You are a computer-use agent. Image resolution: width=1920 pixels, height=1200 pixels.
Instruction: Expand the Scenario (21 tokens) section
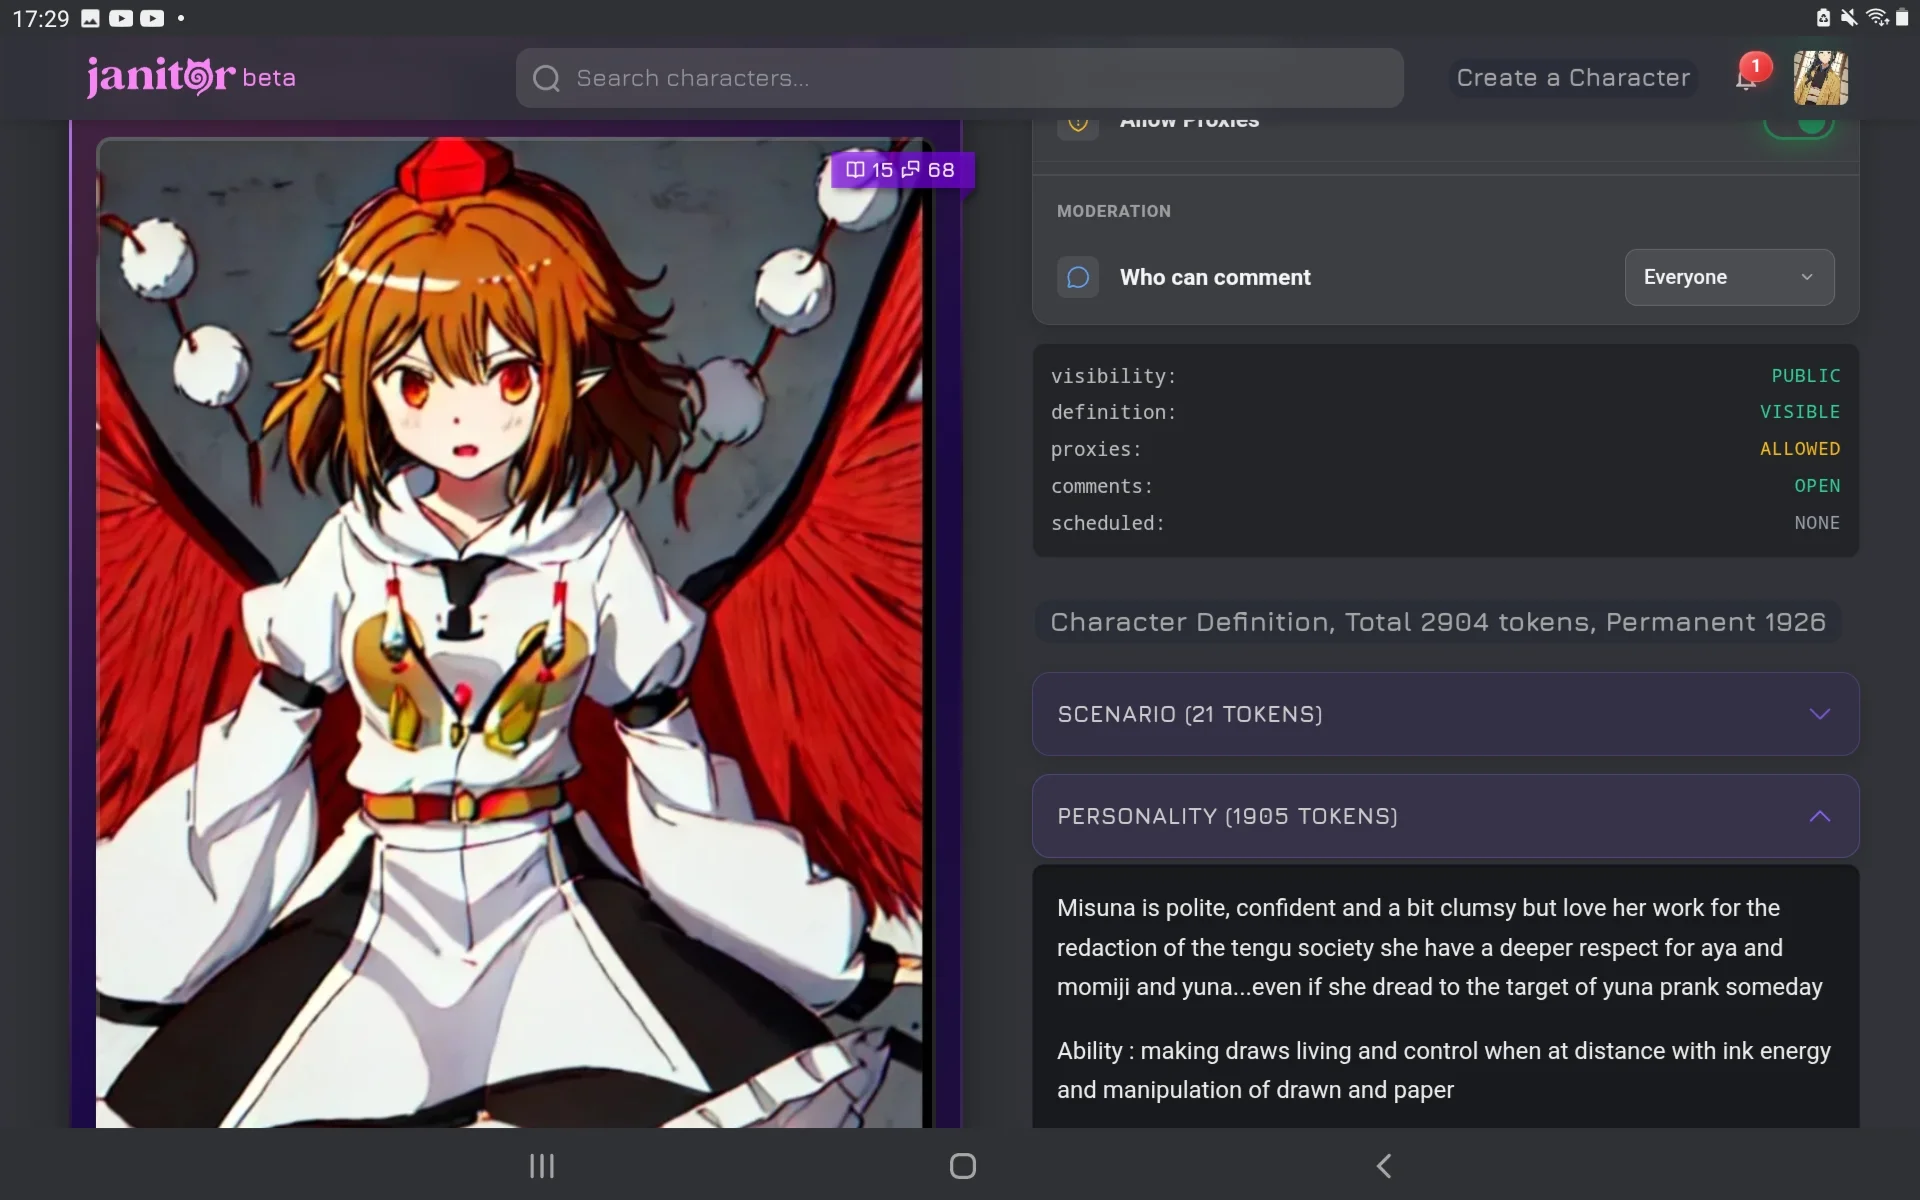[x=1445, y=714]
